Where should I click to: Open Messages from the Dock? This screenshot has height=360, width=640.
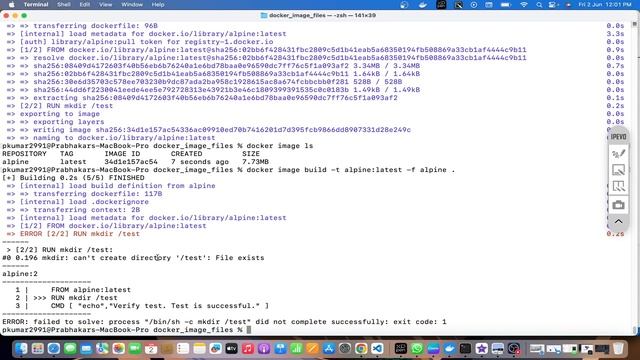tap(70, 349)
